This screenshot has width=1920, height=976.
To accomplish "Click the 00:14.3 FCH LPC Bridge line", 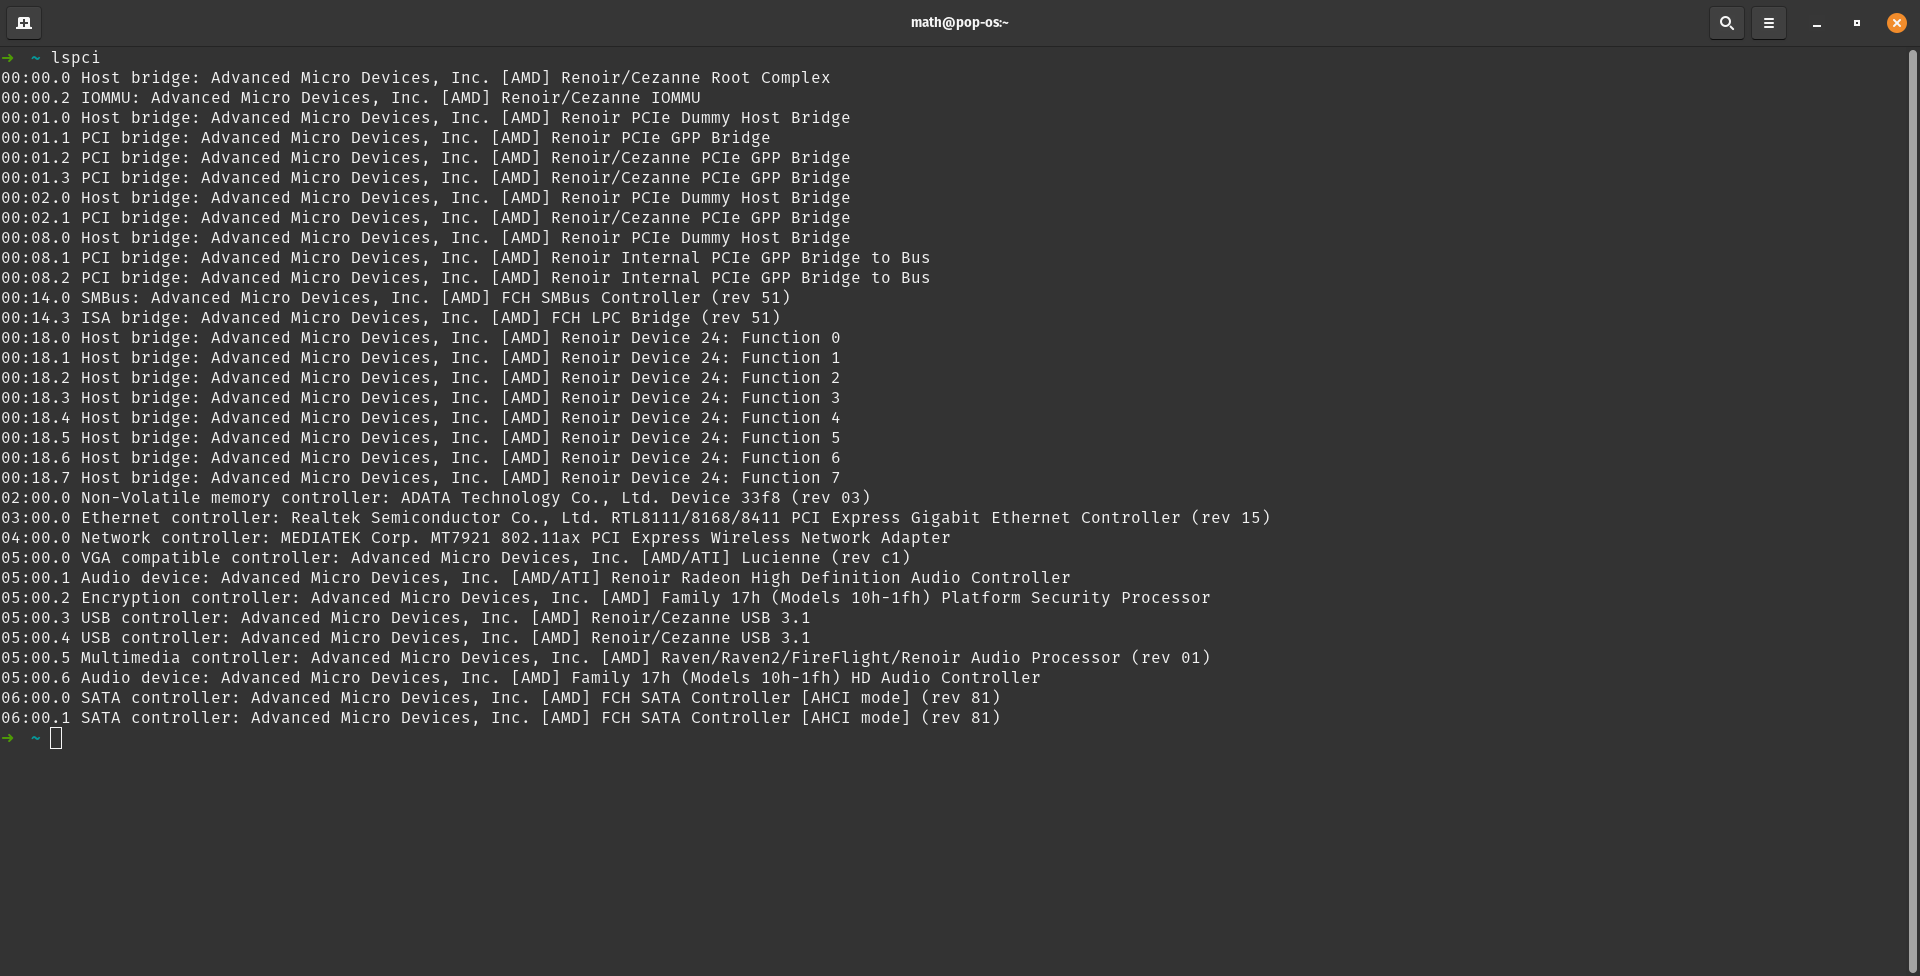I will coord(391,317).
